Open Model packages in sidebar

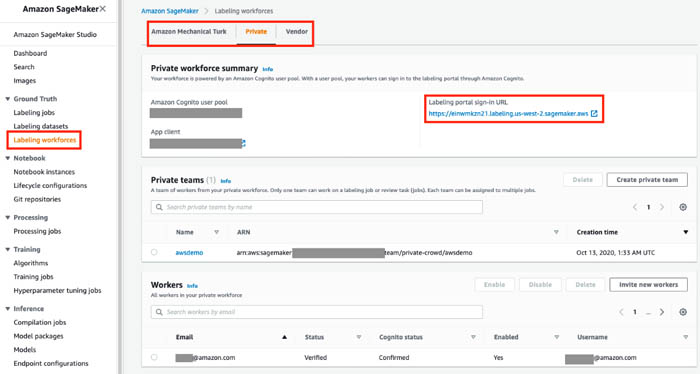(38, 336)
